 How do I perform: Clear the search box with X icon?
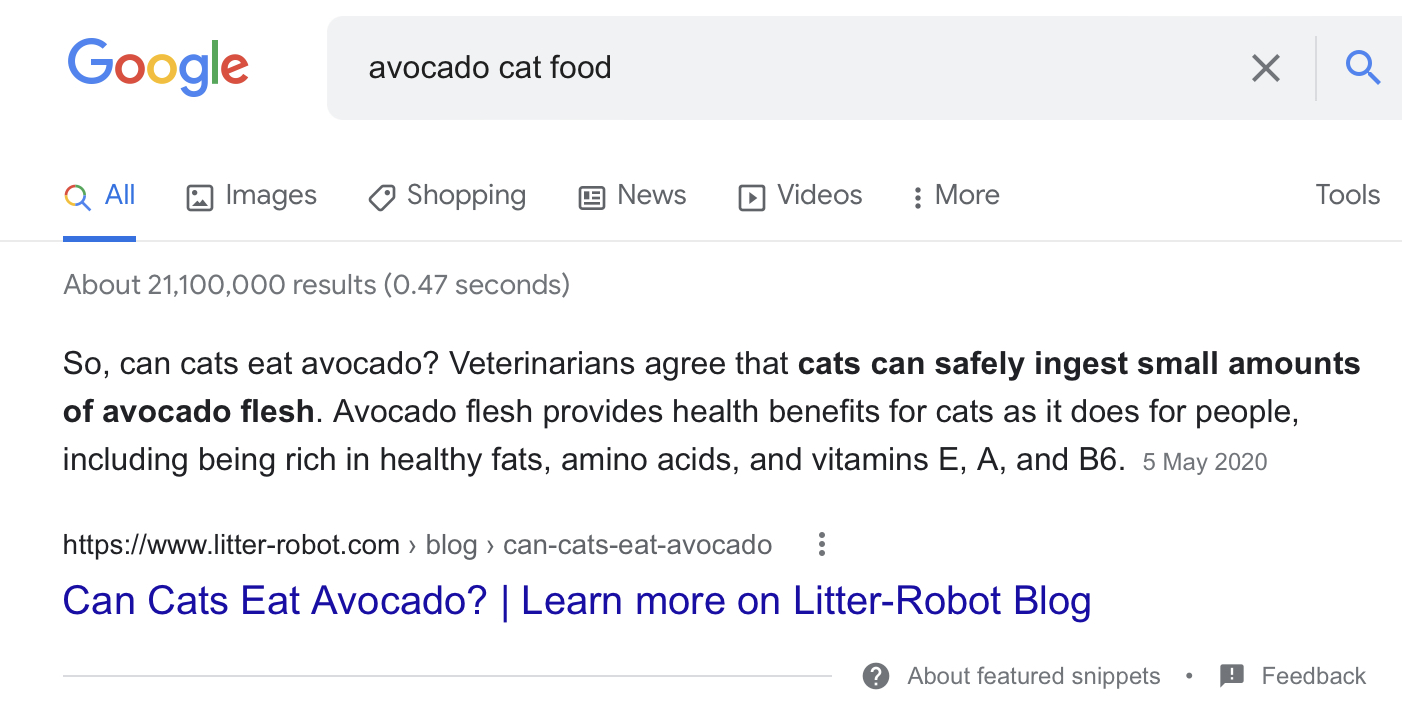[x=1266, y=68]
